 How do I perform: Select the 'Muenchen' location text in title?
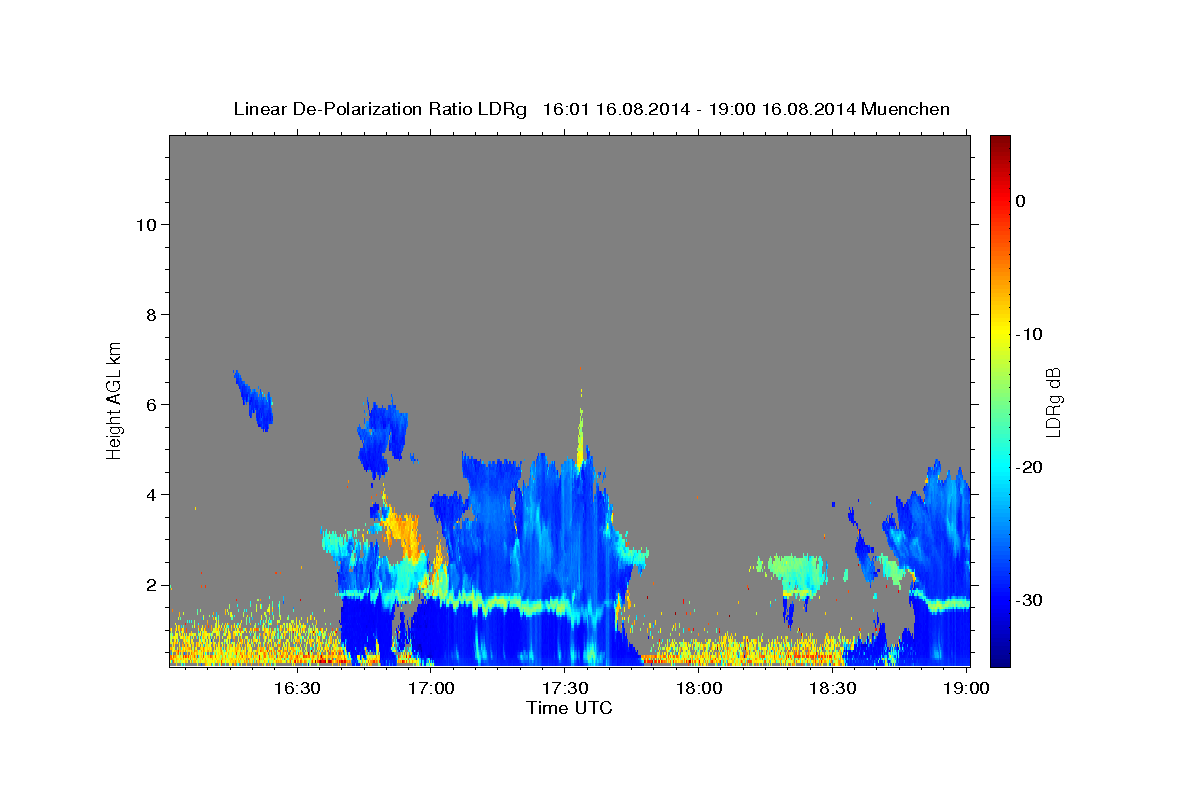click(904, 109)
